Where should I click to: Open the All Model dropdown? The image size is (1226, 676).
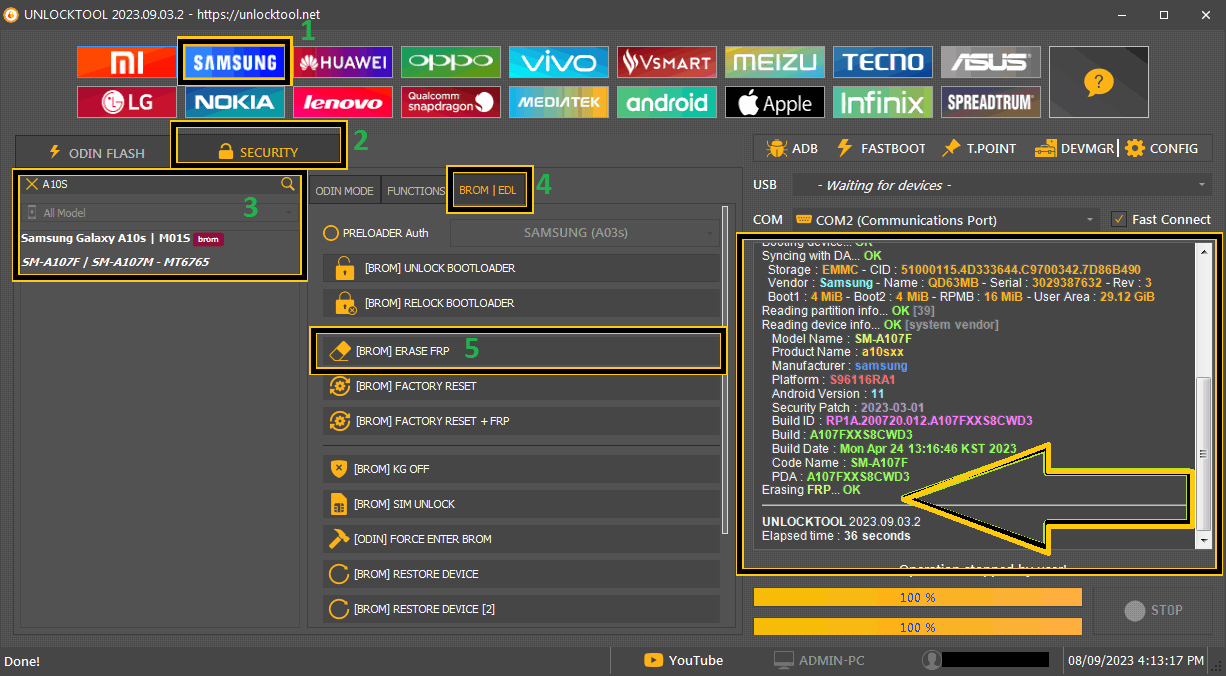click(160, 213)
